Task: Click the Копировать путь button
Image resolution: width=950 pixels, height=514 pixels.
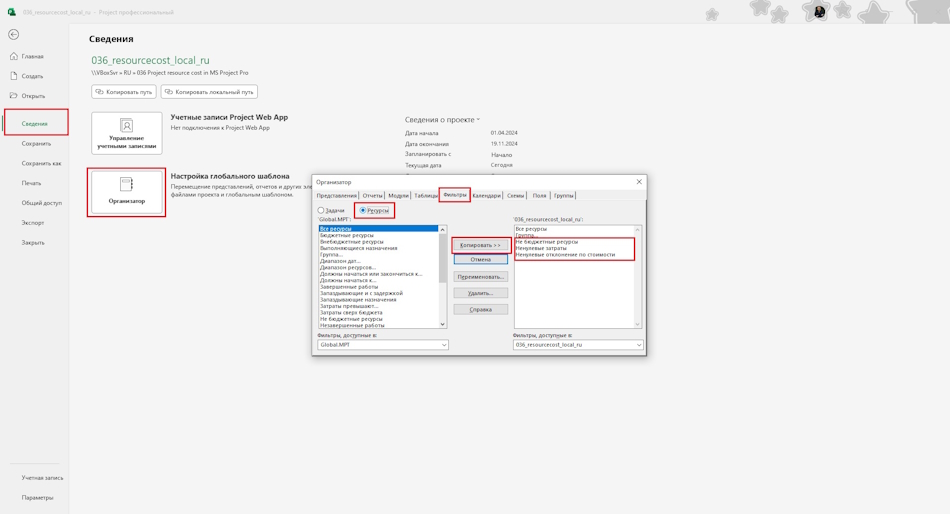Action: coord(124,92)
